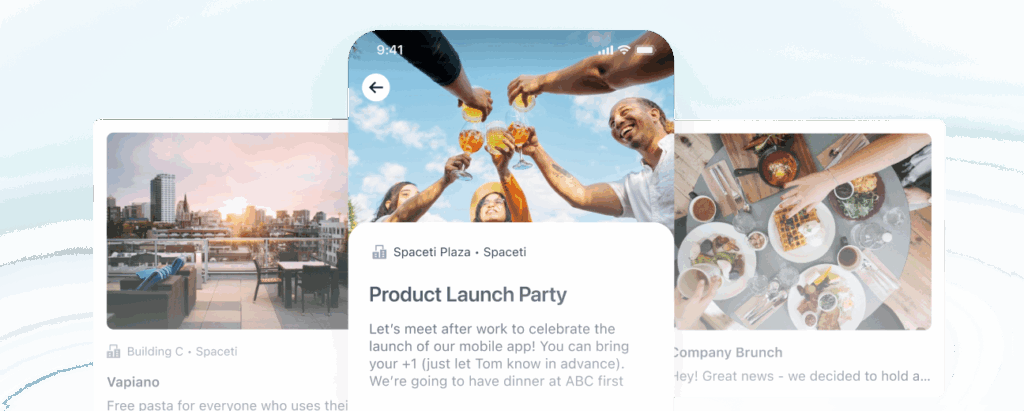Open the Company Brunch event title
This screenshot has width=1024, height=411.
(728, 352)
